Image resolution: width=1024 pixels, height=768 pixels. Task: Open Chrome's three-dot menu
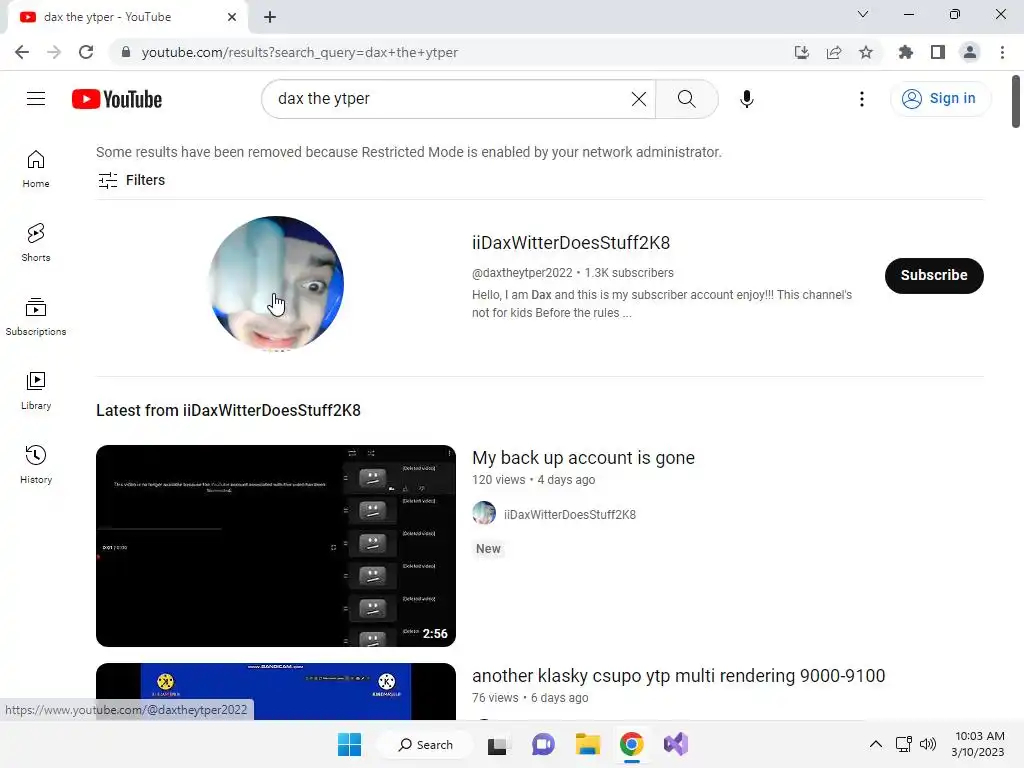(x=1002, y=52)
